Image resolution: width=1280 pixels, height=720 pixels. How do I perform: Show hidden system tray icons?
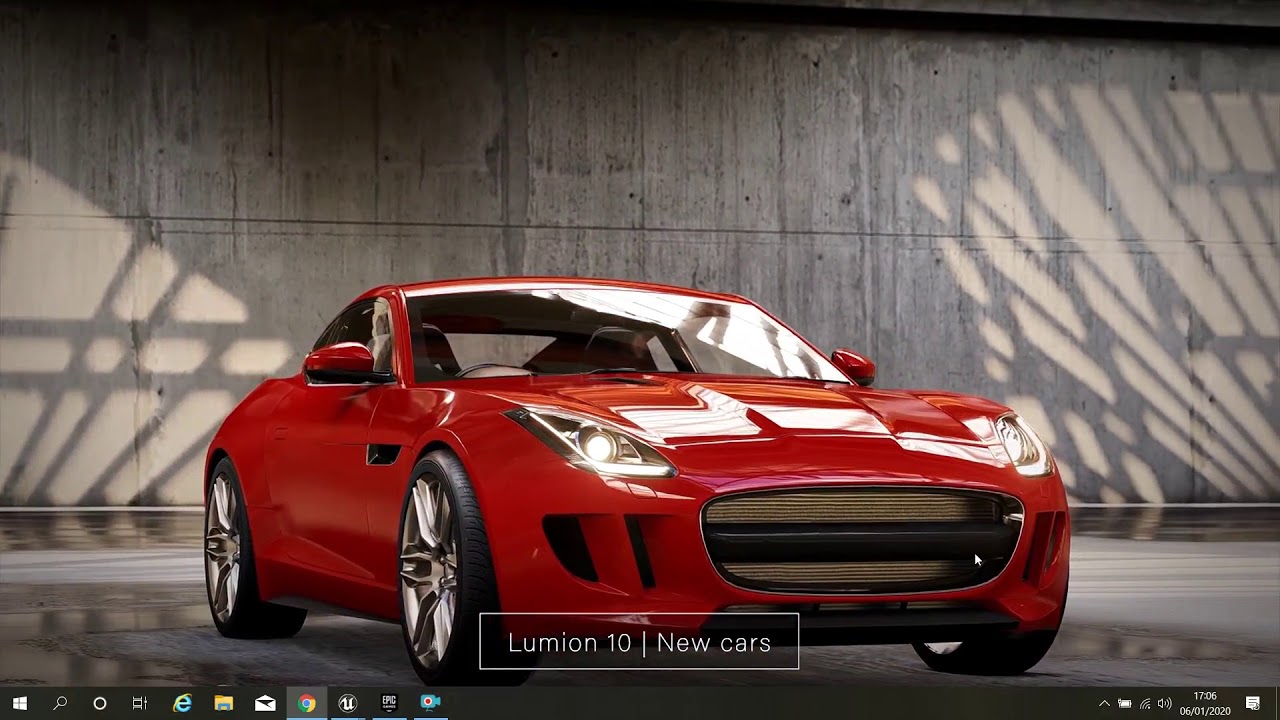[x=1104, y=703]
